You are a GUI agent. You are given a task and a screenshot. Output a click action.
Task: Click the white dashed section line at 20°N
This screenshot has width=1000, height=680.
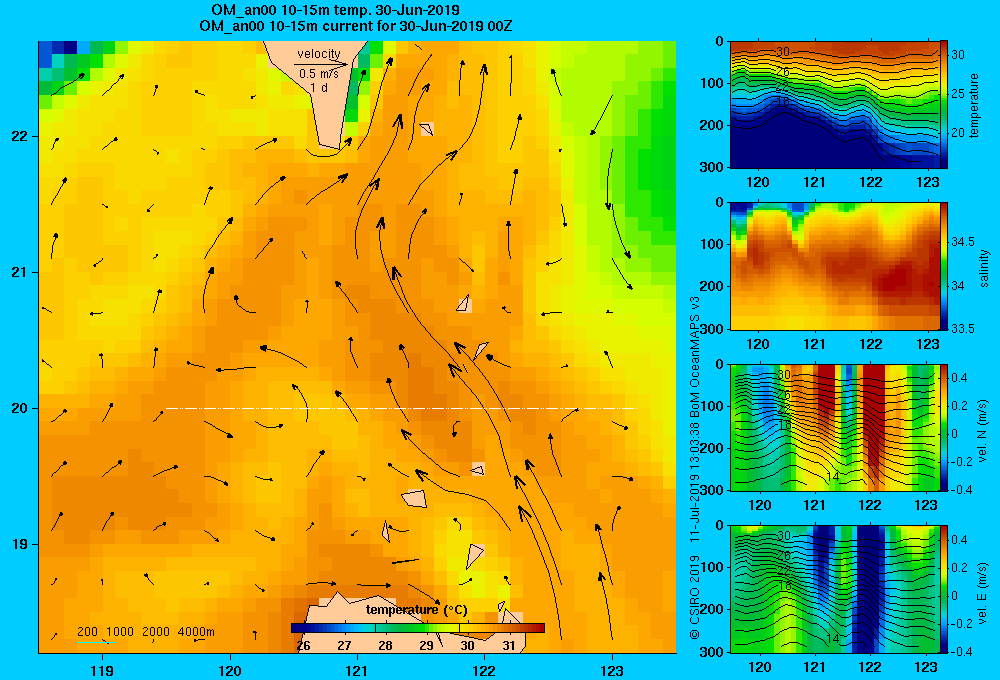click(401, 408)
